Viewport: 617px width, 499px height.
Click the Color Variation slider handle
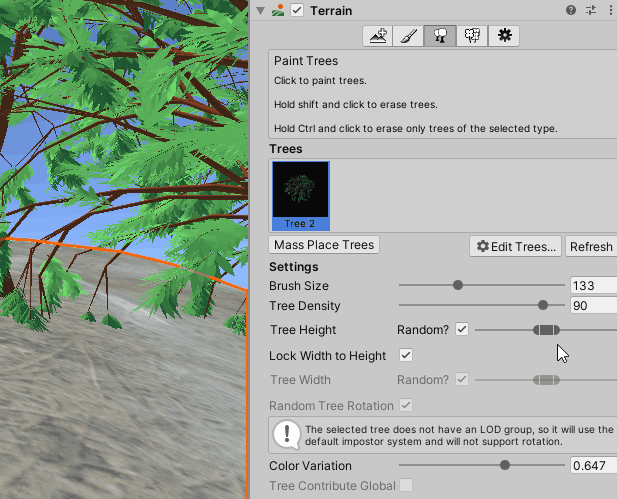[x=505, y=465]
